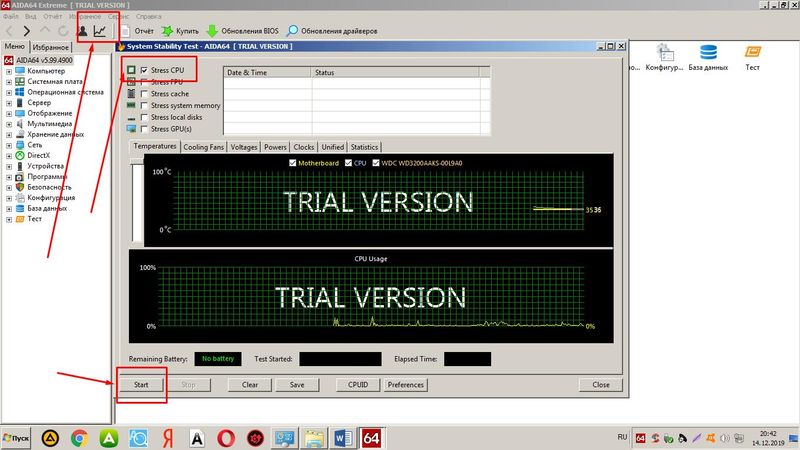Switch to the Clocks tab
The width and height of the screenshot is (800, 450).
coord(304,147)
